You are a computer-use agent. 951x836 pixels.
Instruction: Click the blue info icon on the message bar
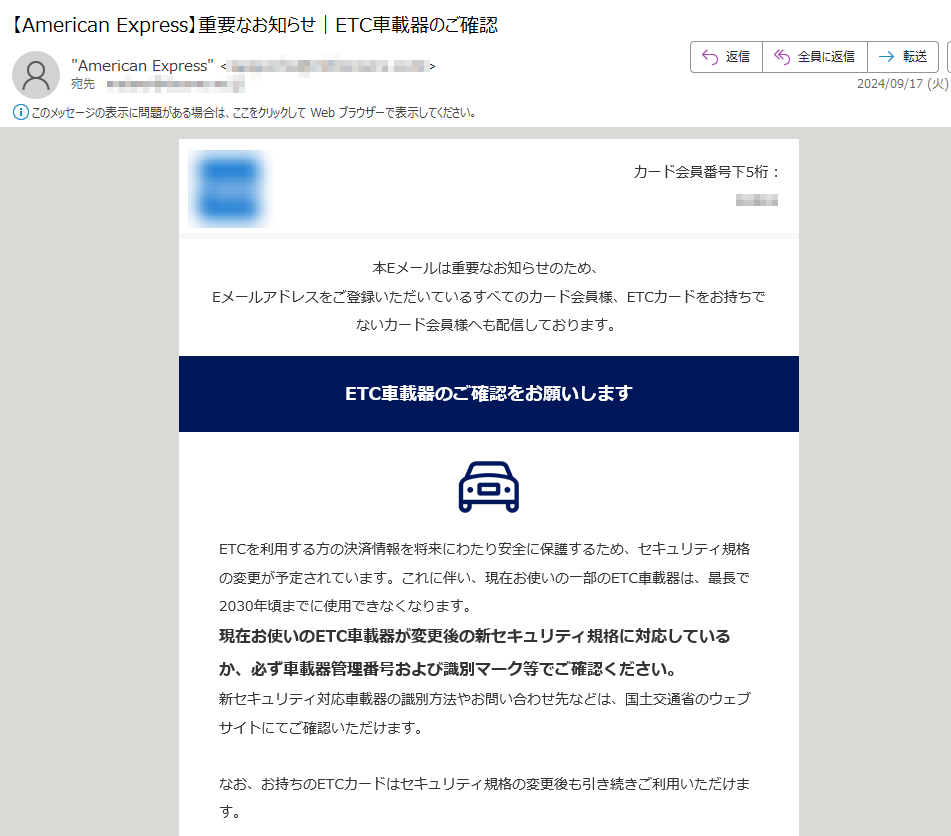21,112
